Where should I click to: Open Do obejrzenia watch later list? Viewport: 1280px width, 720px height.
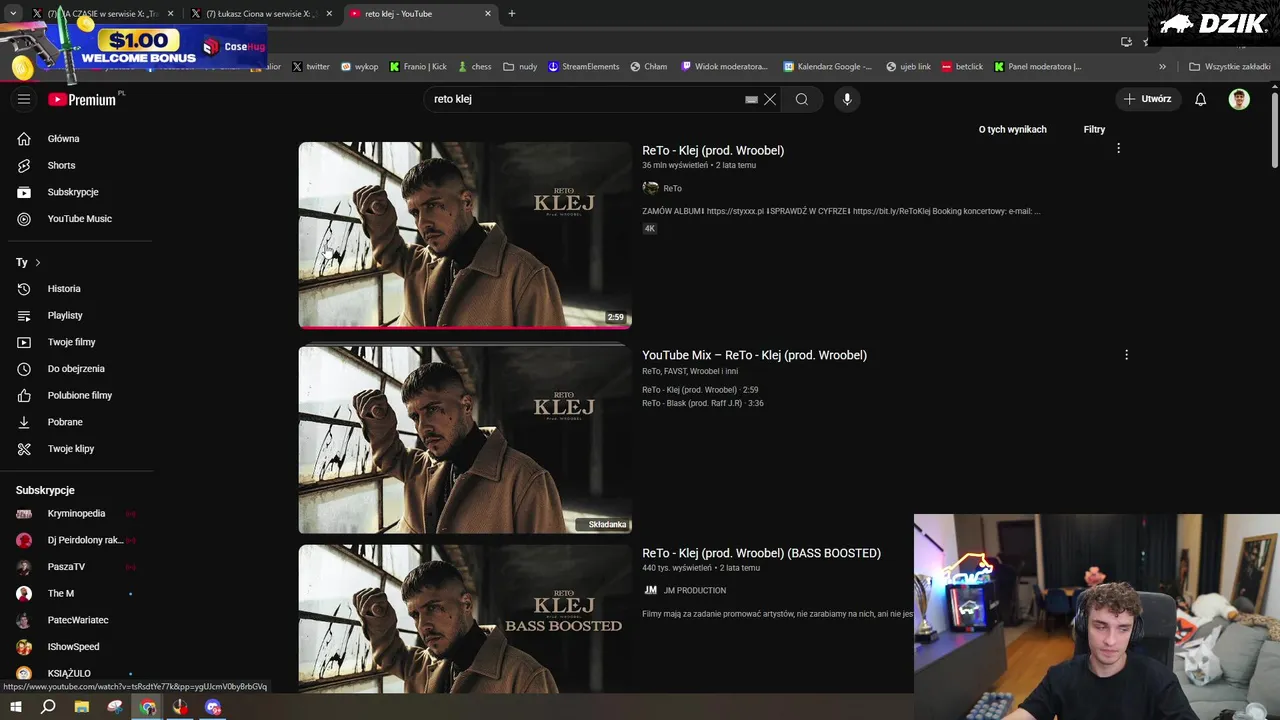pyautogui.click(x=77, y=369)
